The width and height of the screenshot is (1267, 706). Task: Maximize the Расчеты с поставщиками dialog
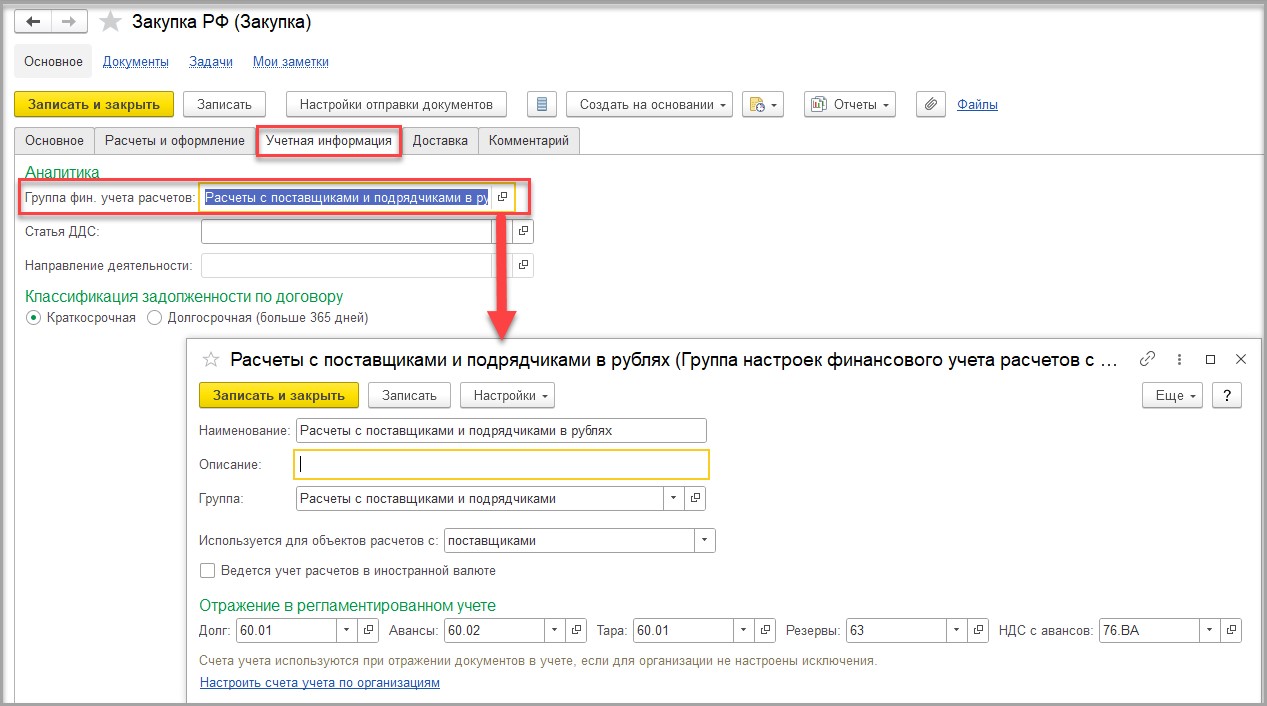(x=1210, y=359)
